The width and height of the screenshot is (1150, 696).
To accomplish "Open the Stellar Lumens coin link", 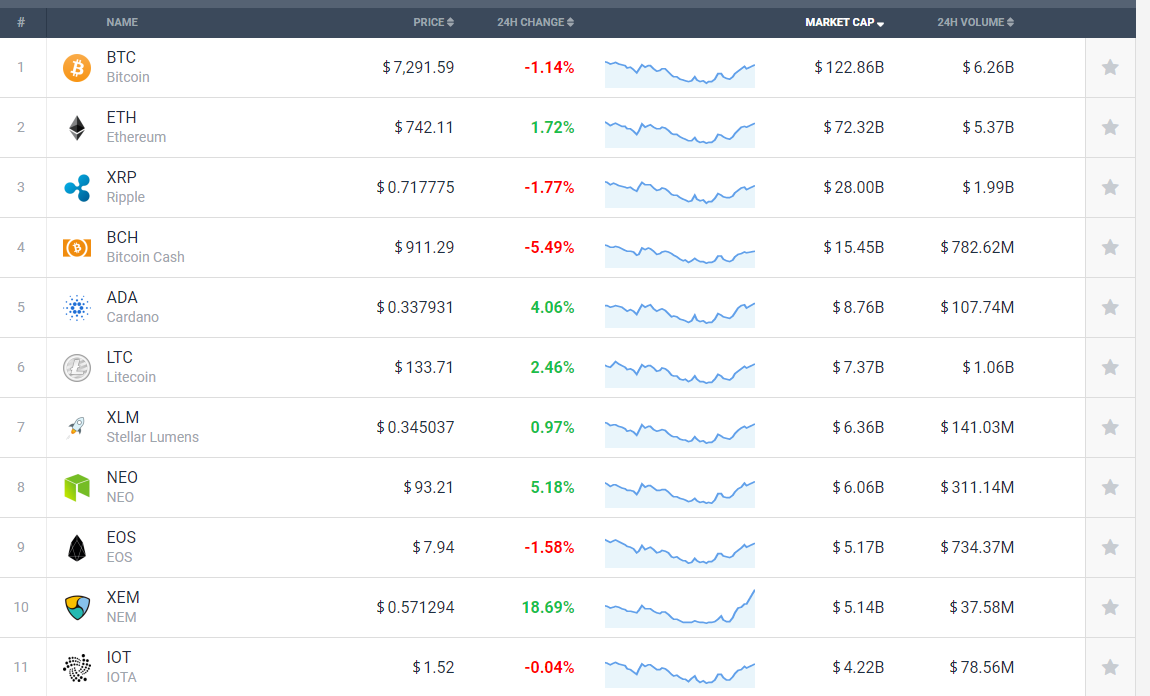I will point(152,437).
